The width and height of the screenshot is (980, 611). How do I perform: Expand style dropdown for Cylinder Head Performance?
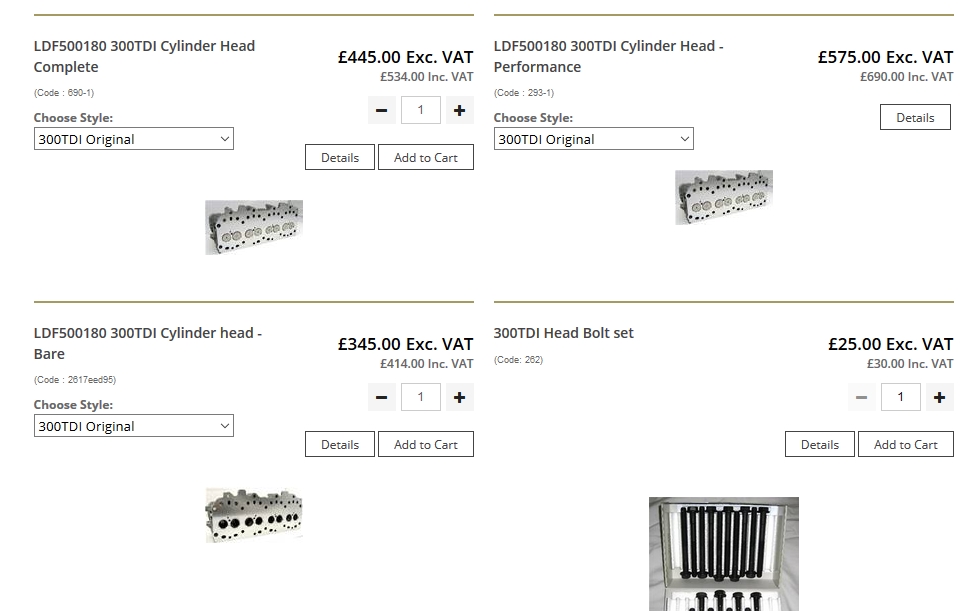click(593, 139)
